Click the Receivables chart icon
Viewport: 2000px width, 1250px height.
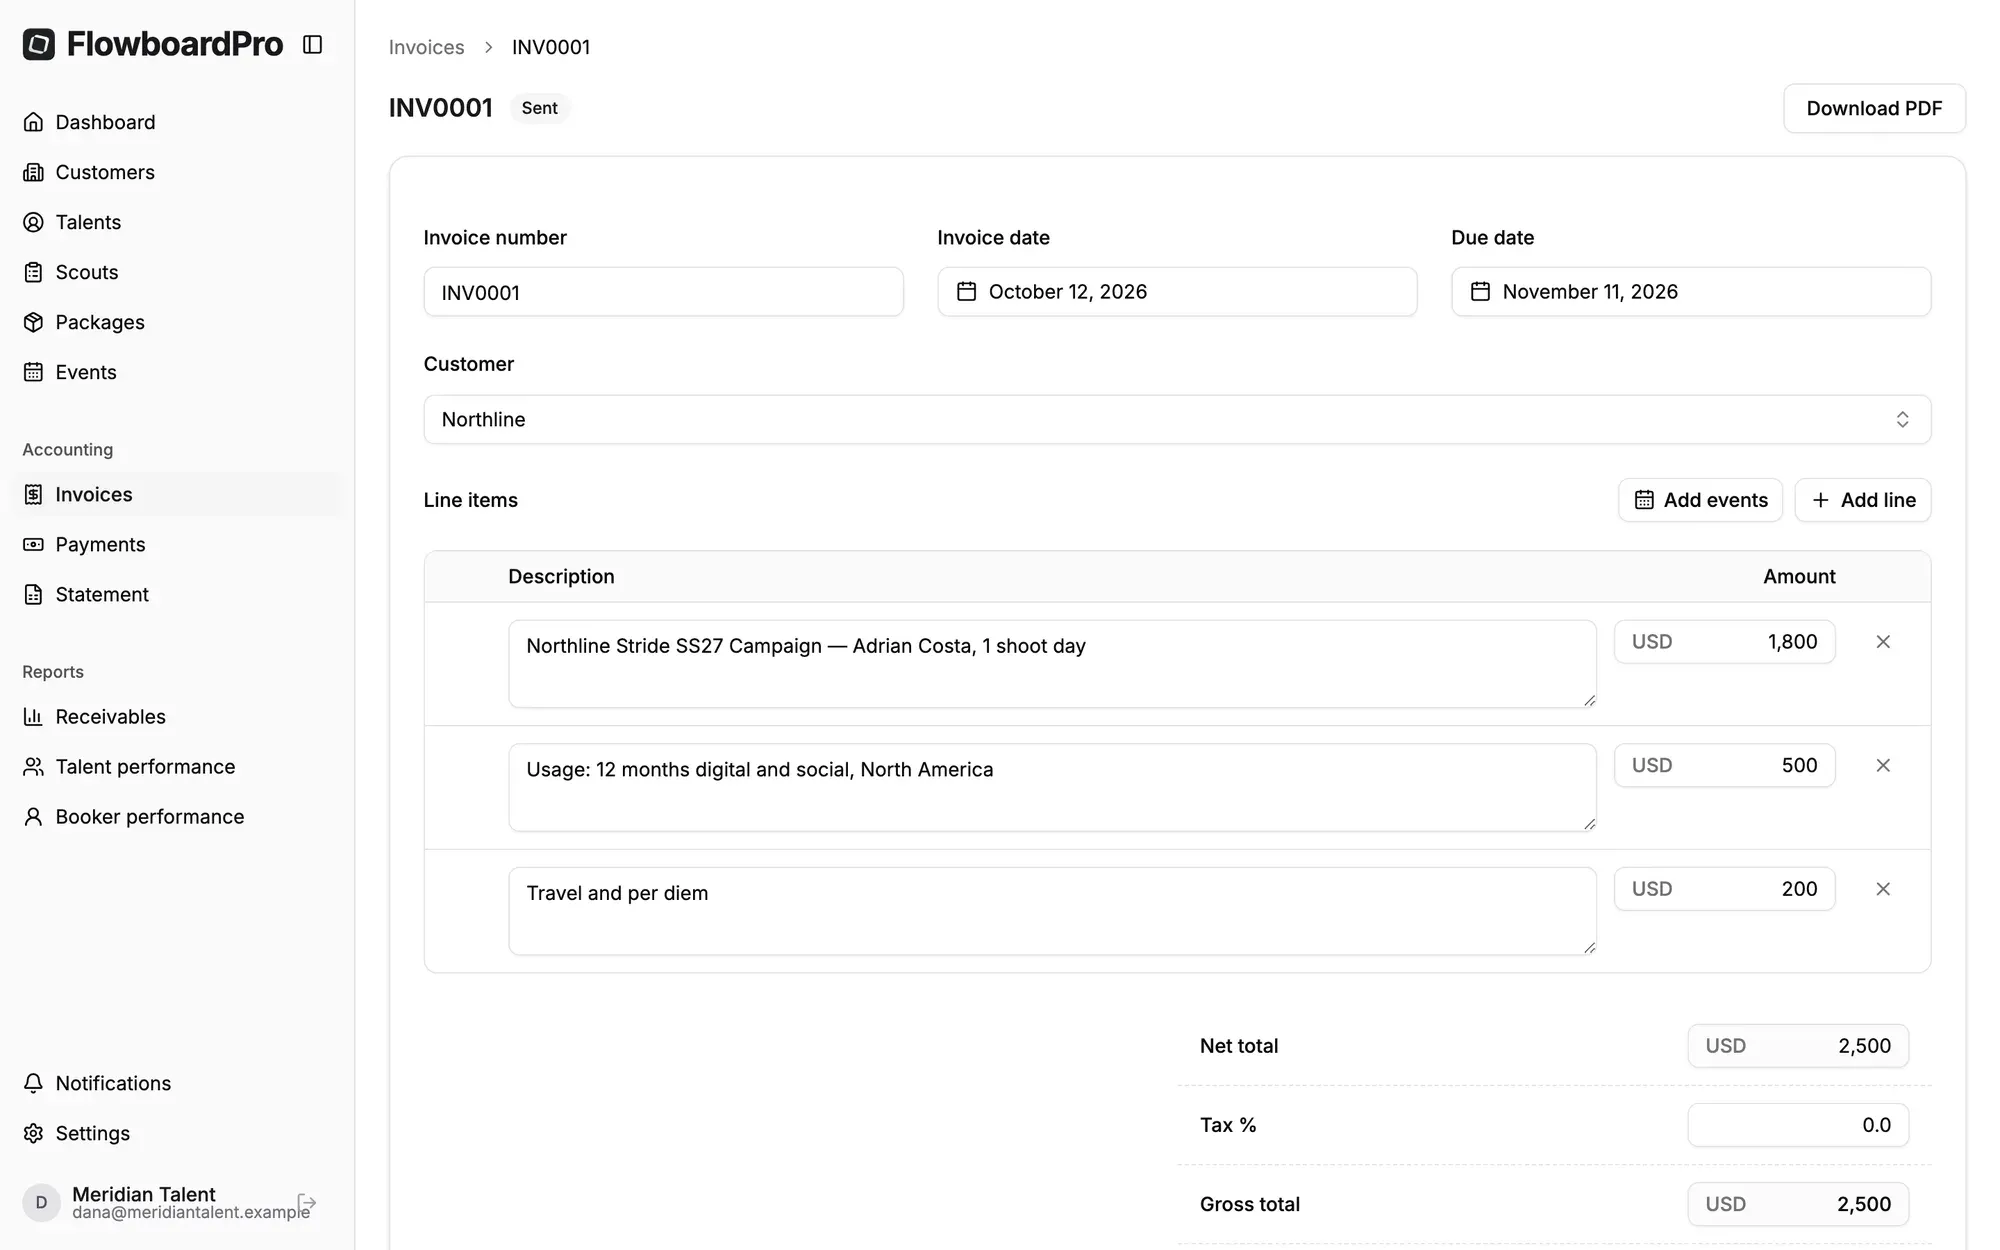[x=34, y=716]
